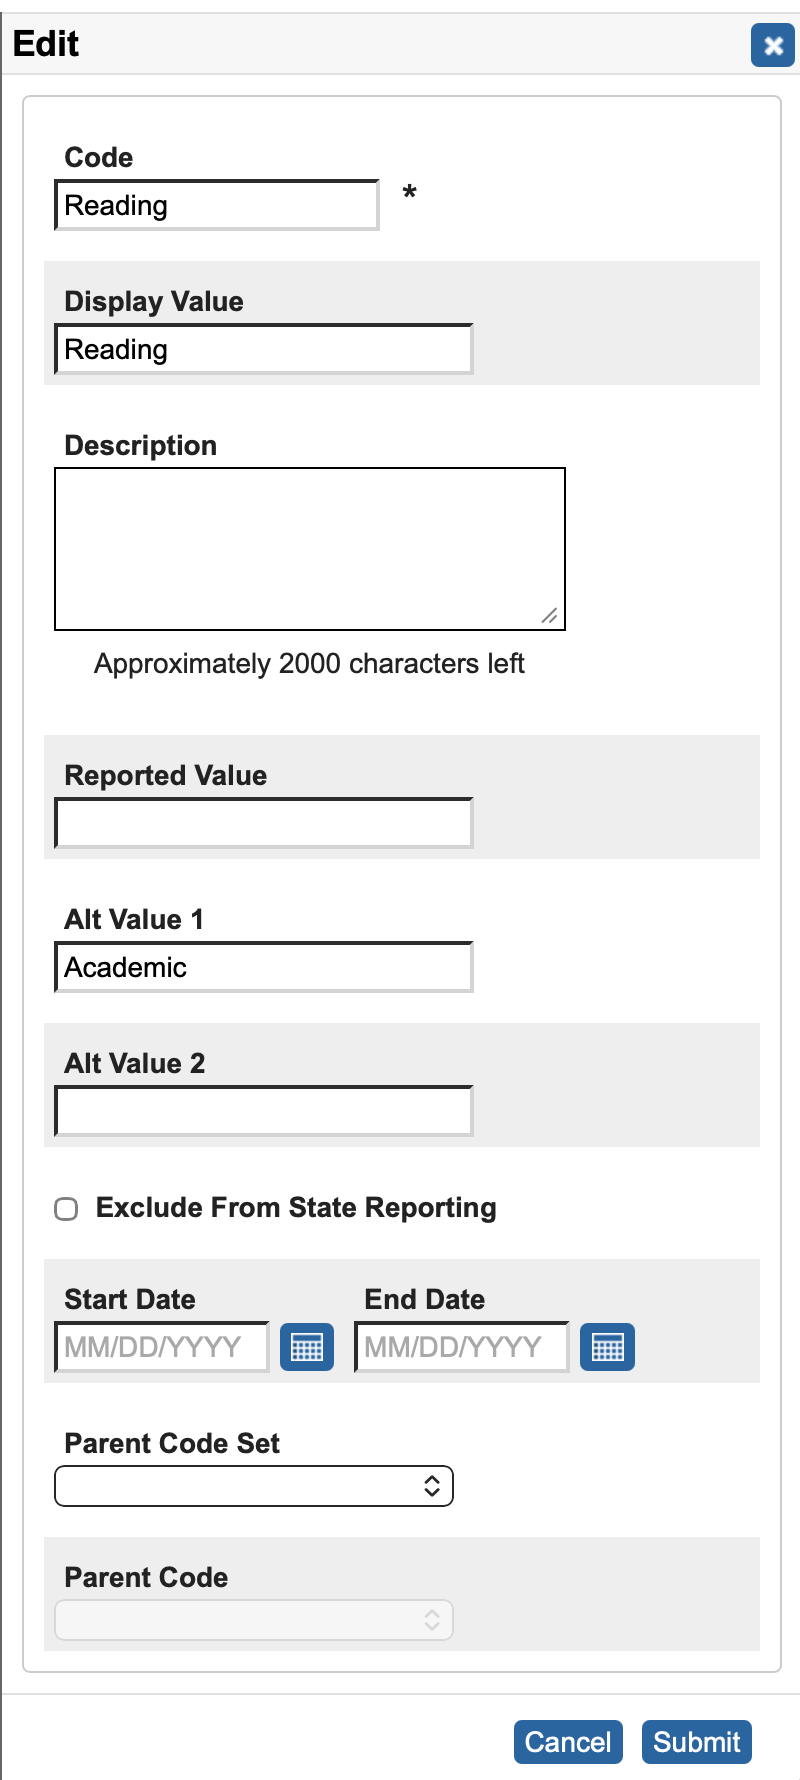The height and width of the screenshot is (1780, 800).
Task: Focus the Code field containing Reading
Action: [217, 206]
